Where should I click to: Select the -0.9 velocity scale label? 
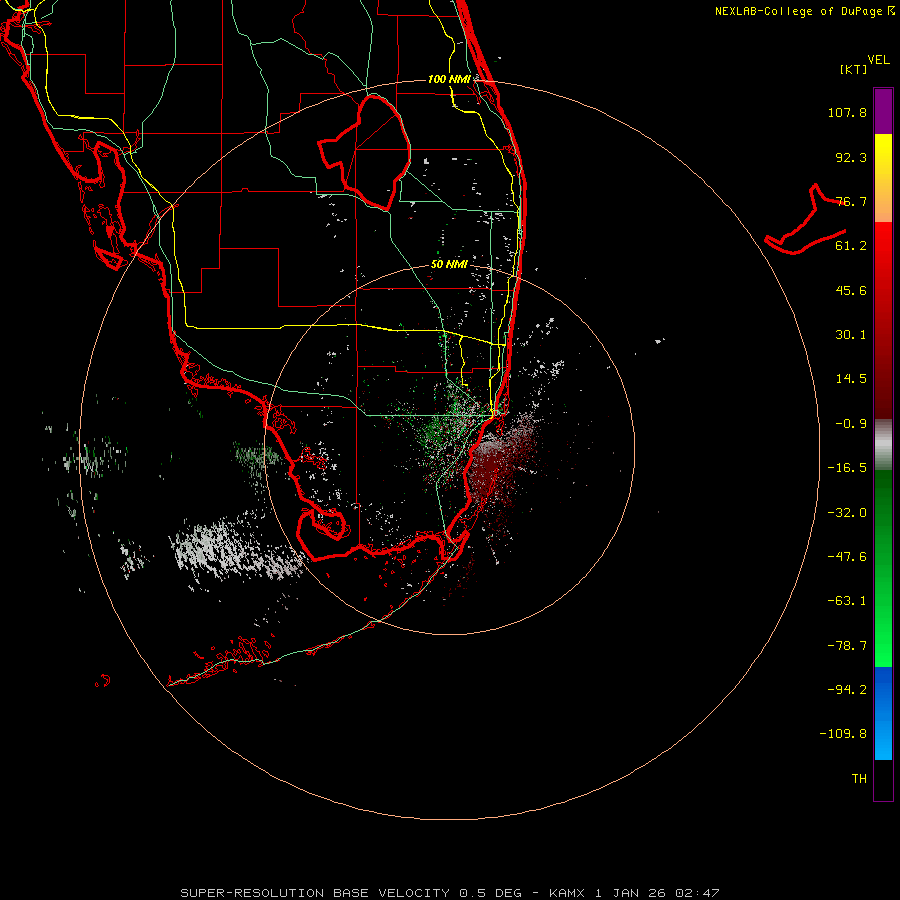[851, 424]
